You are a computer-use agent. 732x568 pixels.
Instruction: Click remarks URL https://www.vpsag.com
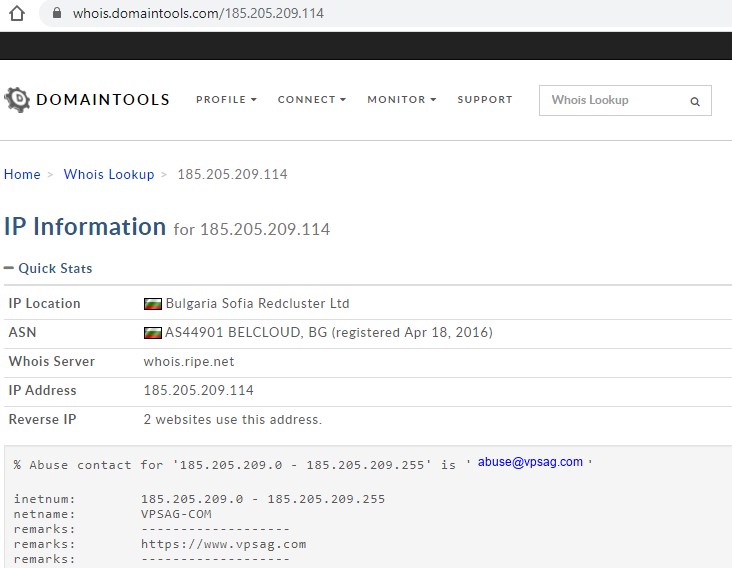point(224,544)
